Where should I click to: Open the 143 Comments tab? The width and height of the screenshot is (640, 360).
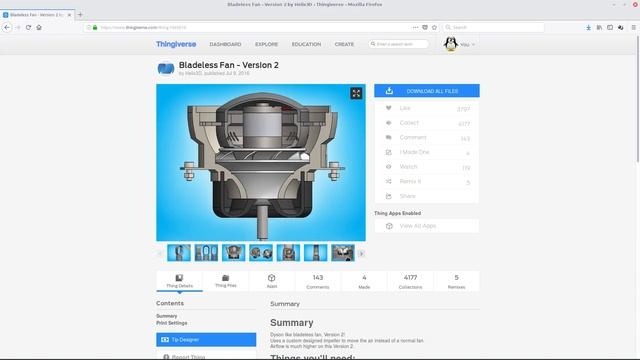tap(318, 281)
